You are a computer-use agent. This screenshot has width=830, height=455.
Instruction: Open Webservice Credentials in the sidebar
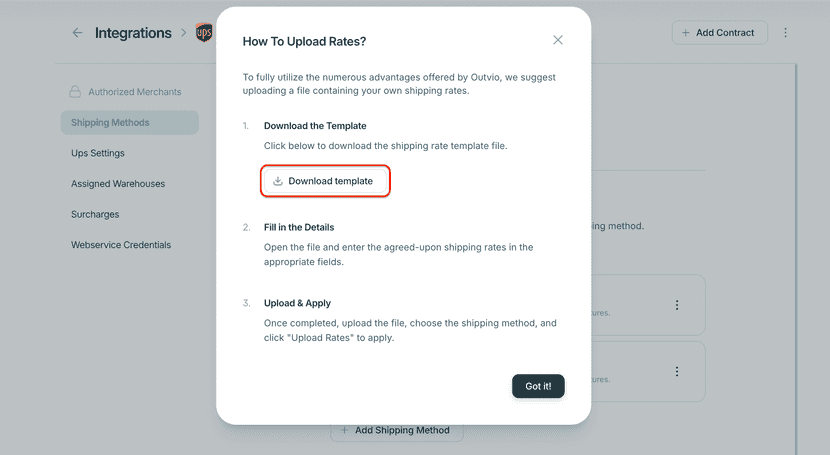coord(121,245)
